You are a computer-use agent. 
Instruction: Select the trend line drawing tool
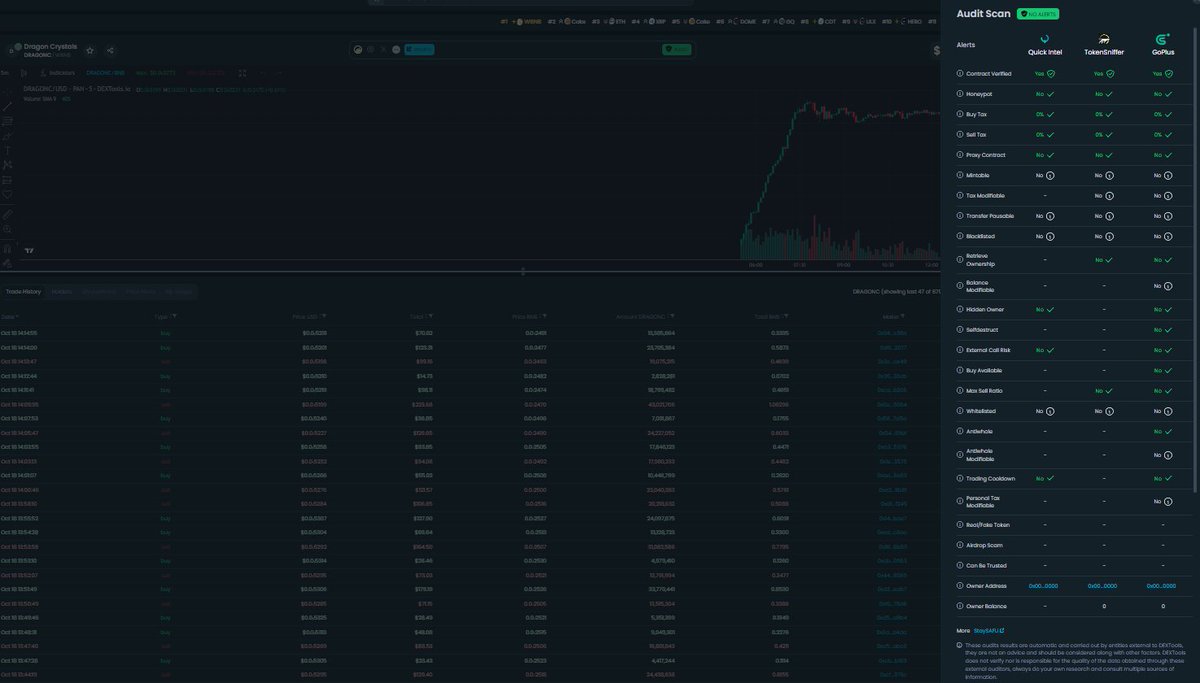click(x=8, y=106)
